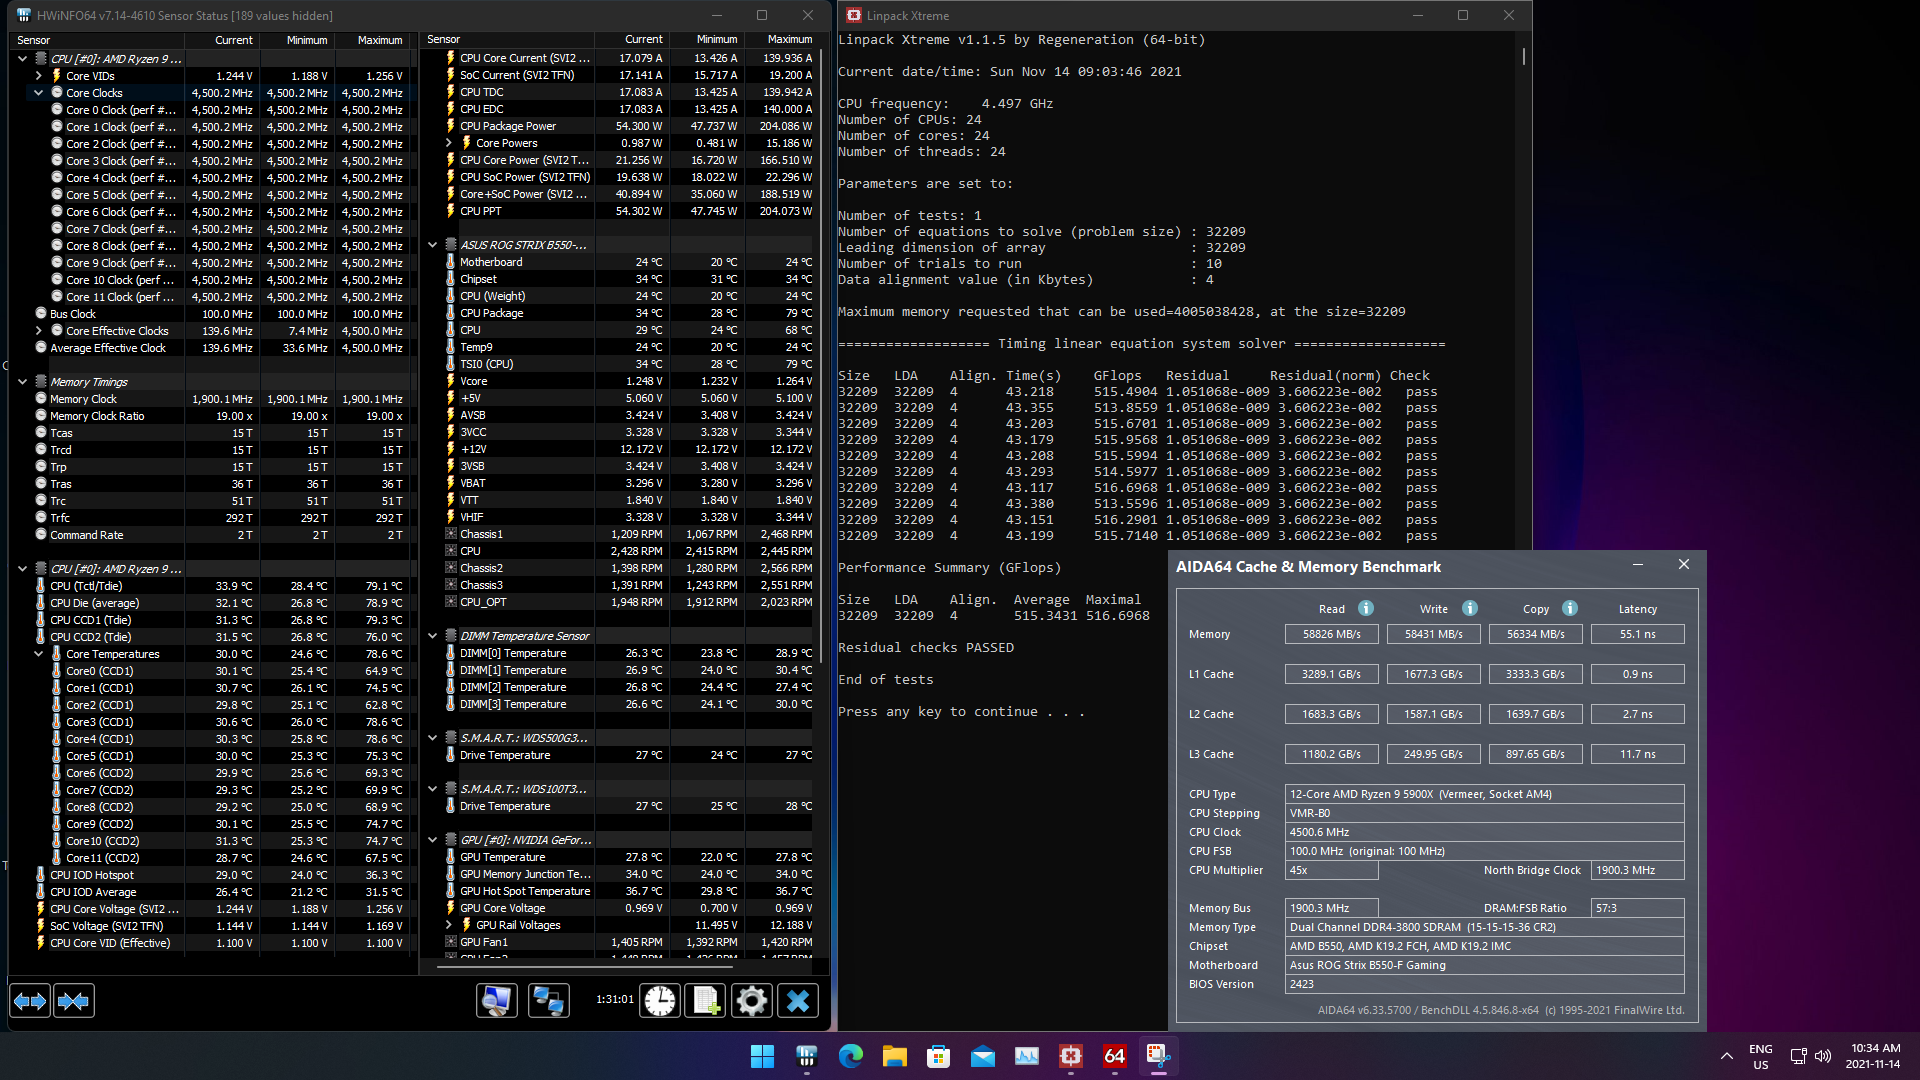Click the volume speaker tray icon

point(1823,1056)
